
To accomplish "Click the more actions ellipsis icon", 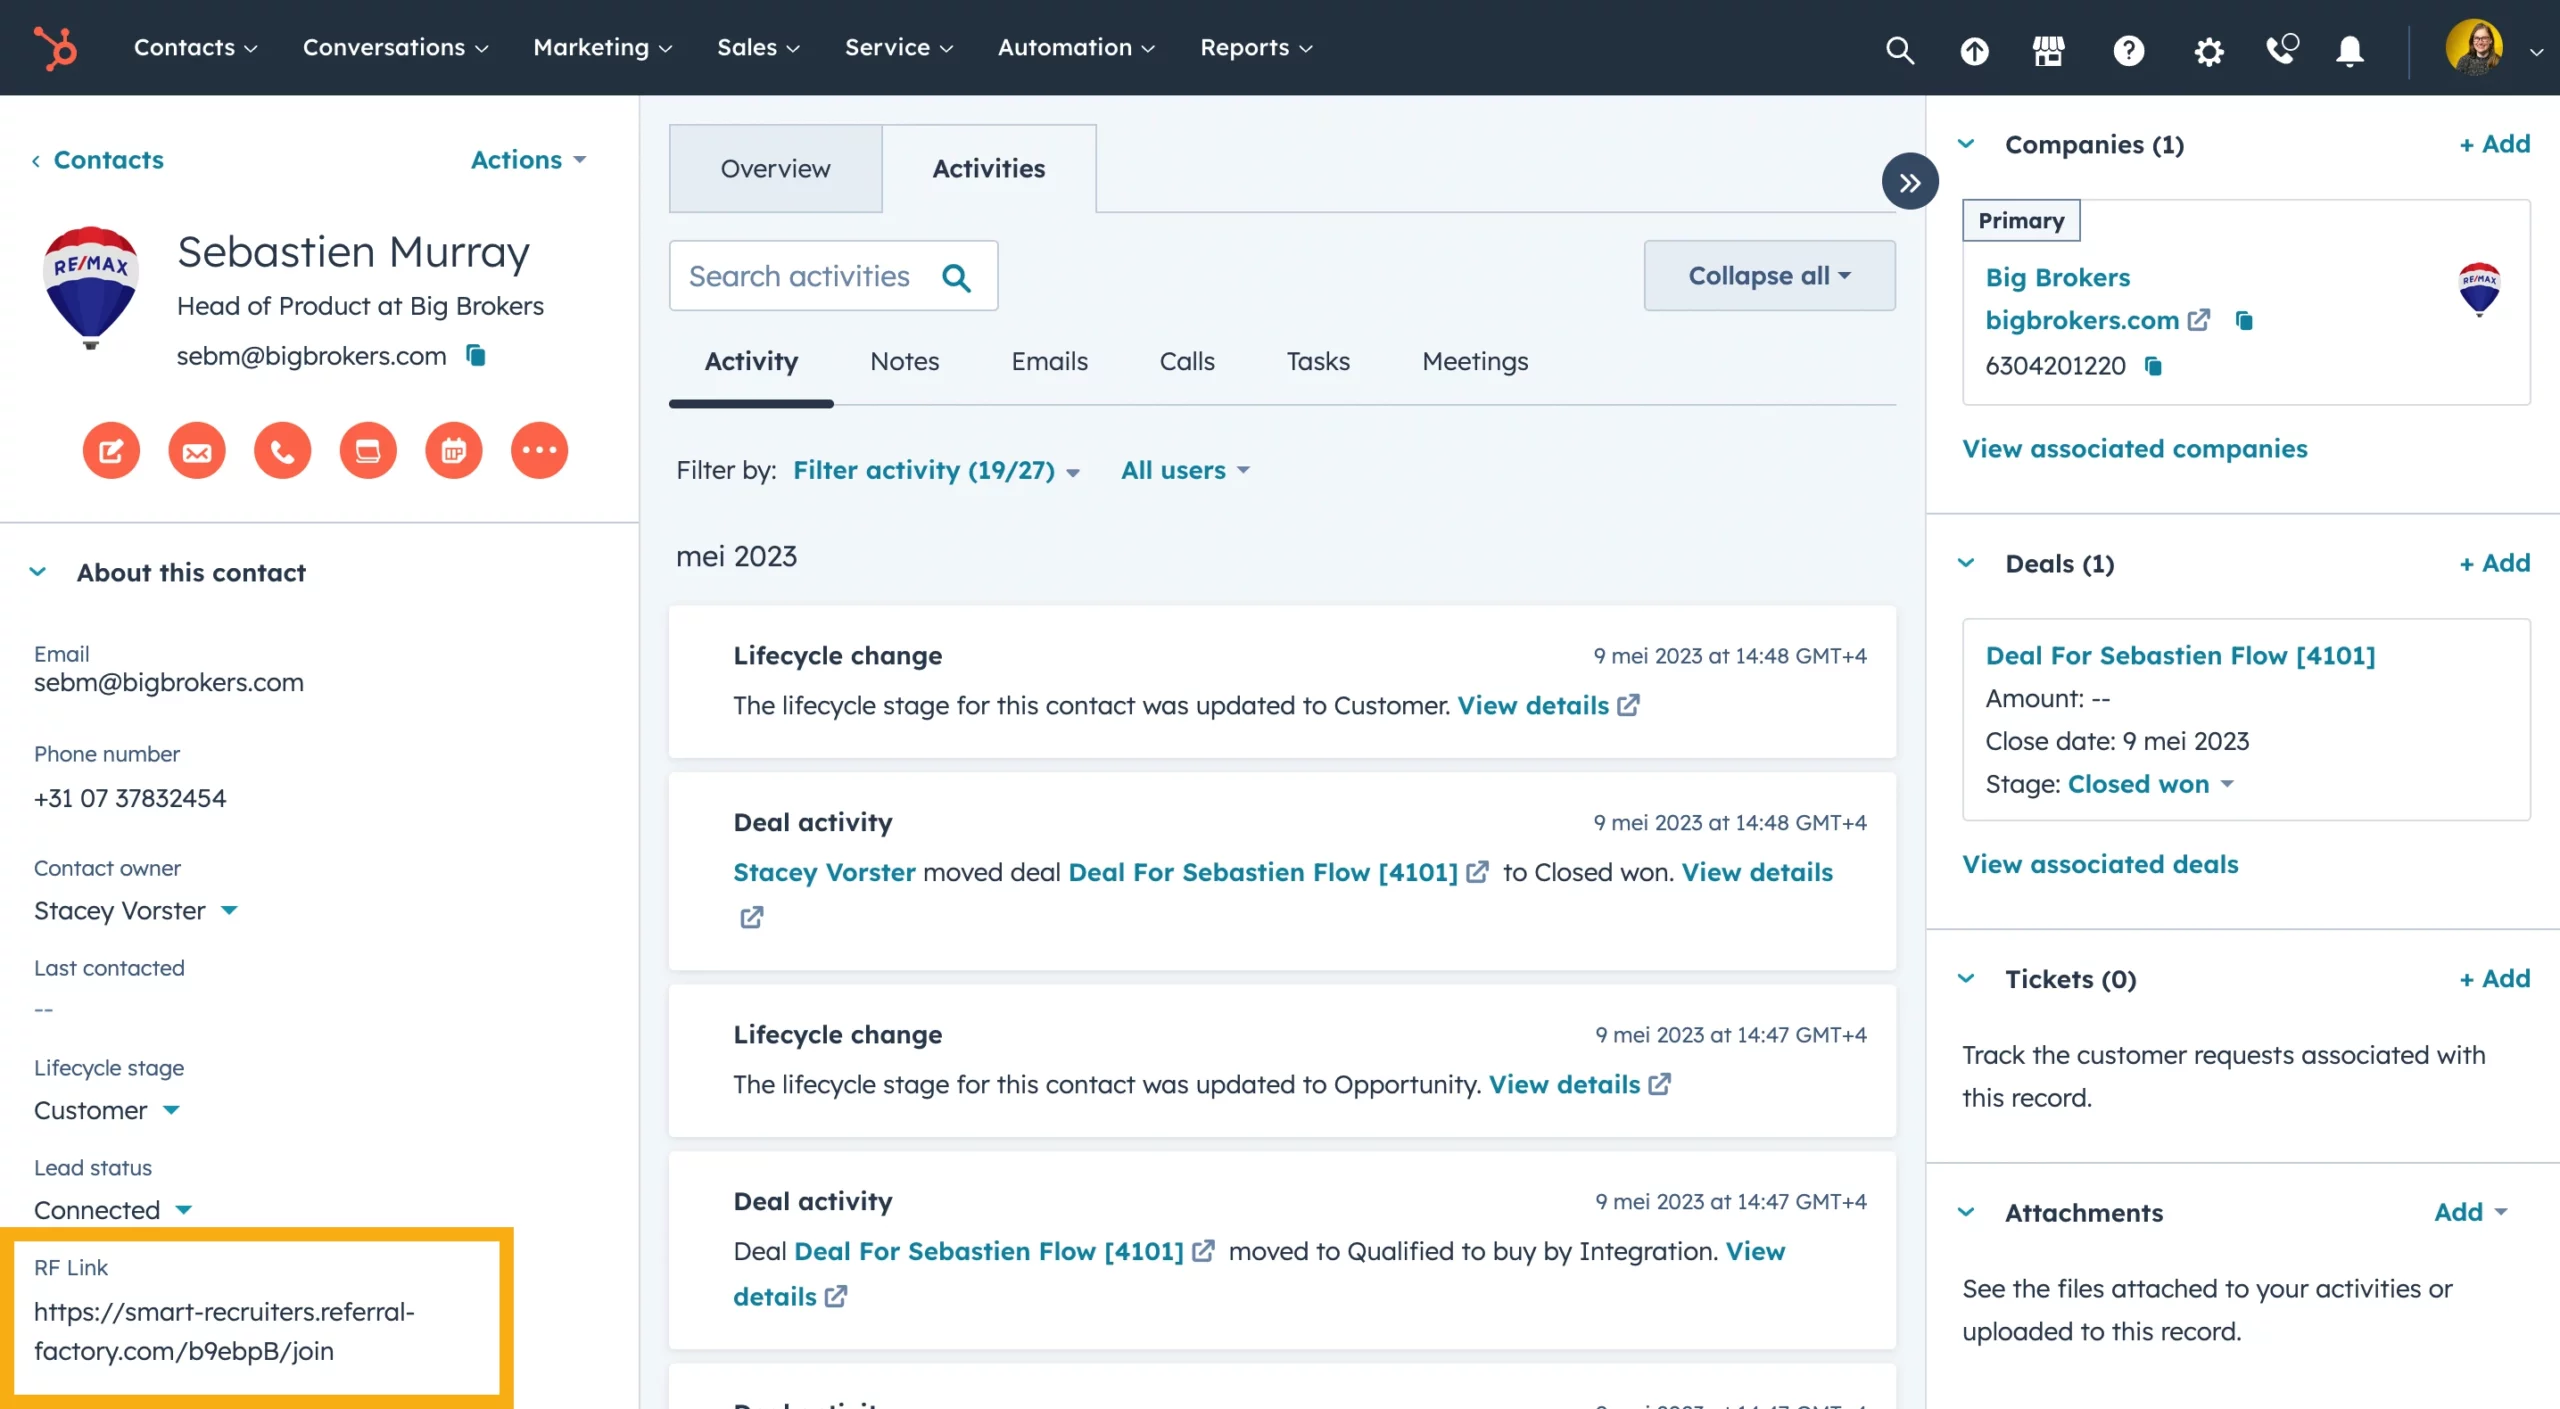I will [x=538, y=449].
